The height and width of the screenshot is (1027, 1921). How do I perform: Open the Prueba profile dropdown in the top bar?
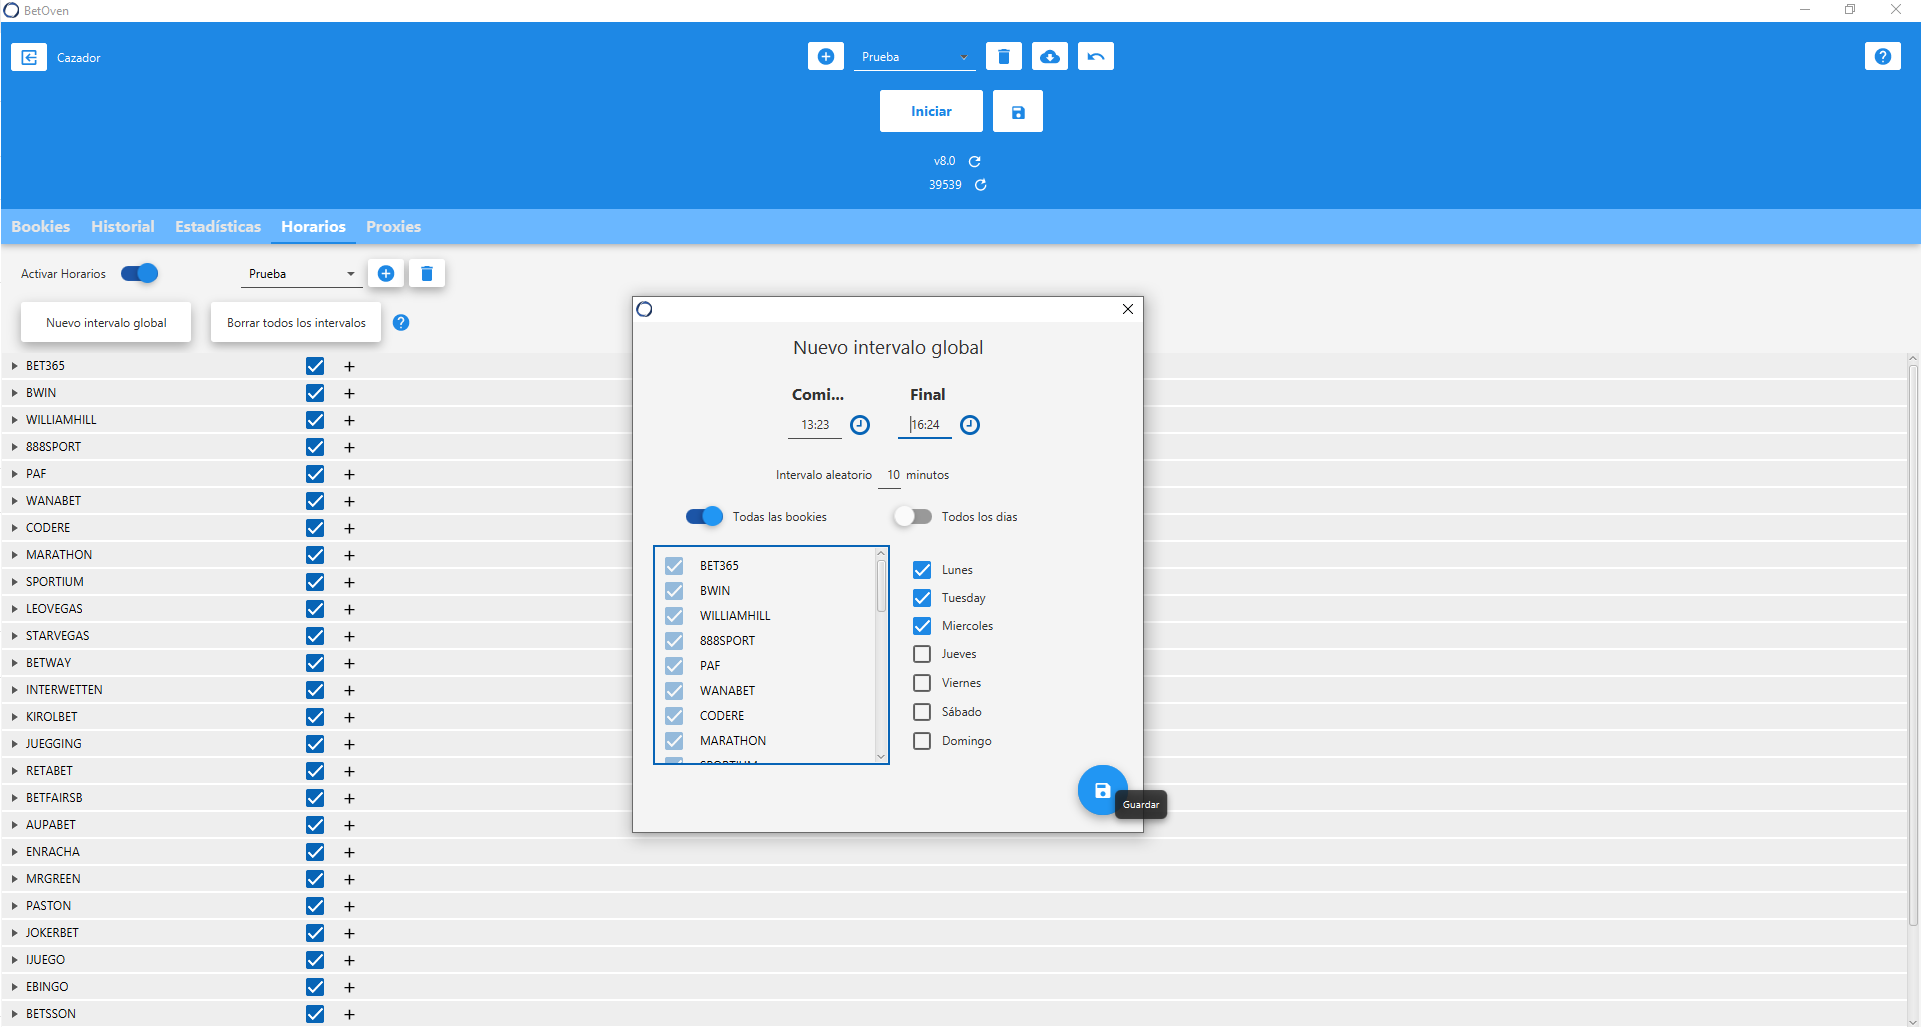pyautogui.click(x=914, y=57)
